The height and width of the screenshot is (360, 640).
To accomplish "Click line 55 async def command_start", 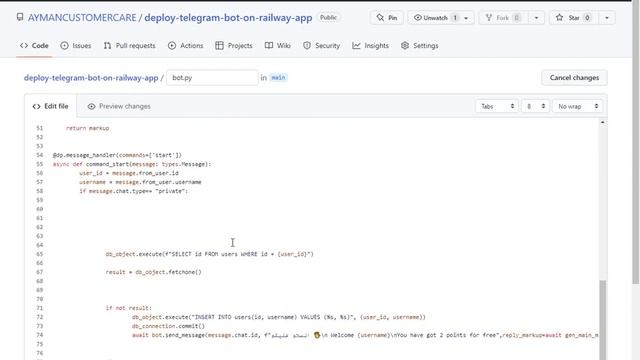I will [132, 164].
